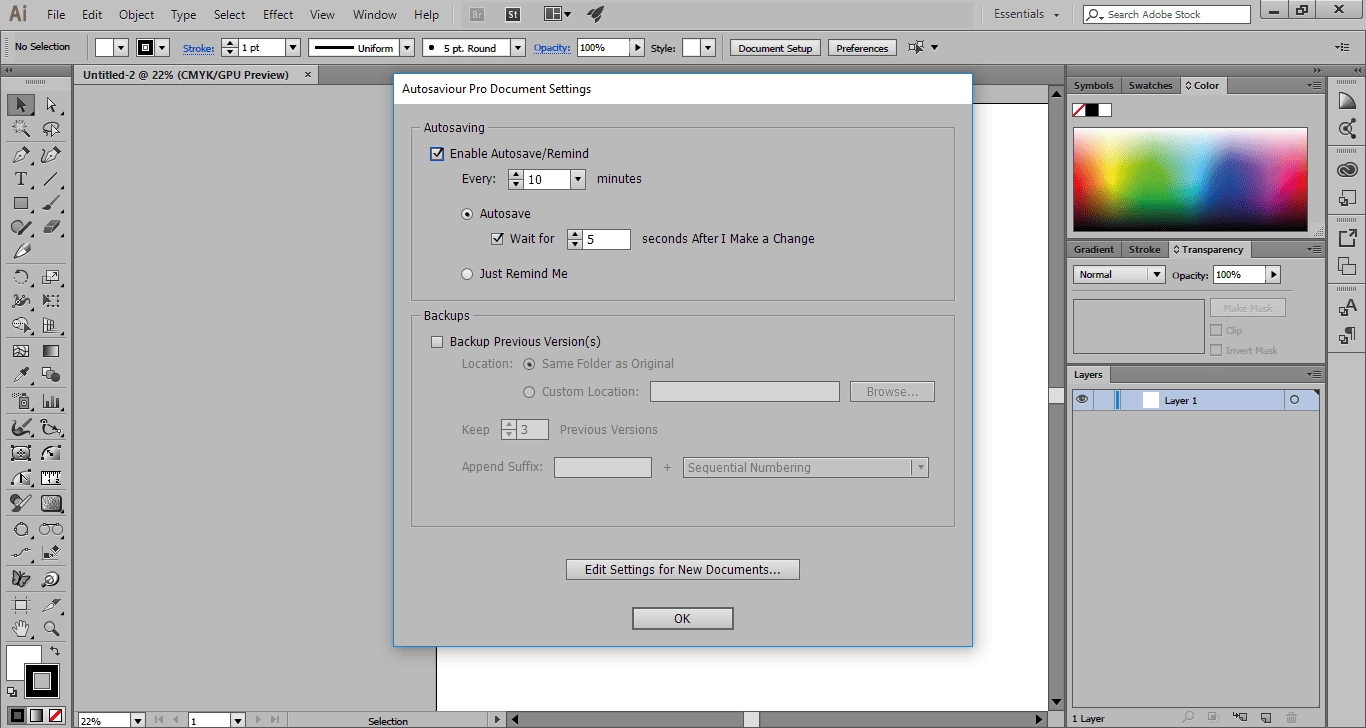The width and height of the screenshot is (1366, 728).
Task: Open the 5 pt. Round brush dropdown
Action: point(517,48)
